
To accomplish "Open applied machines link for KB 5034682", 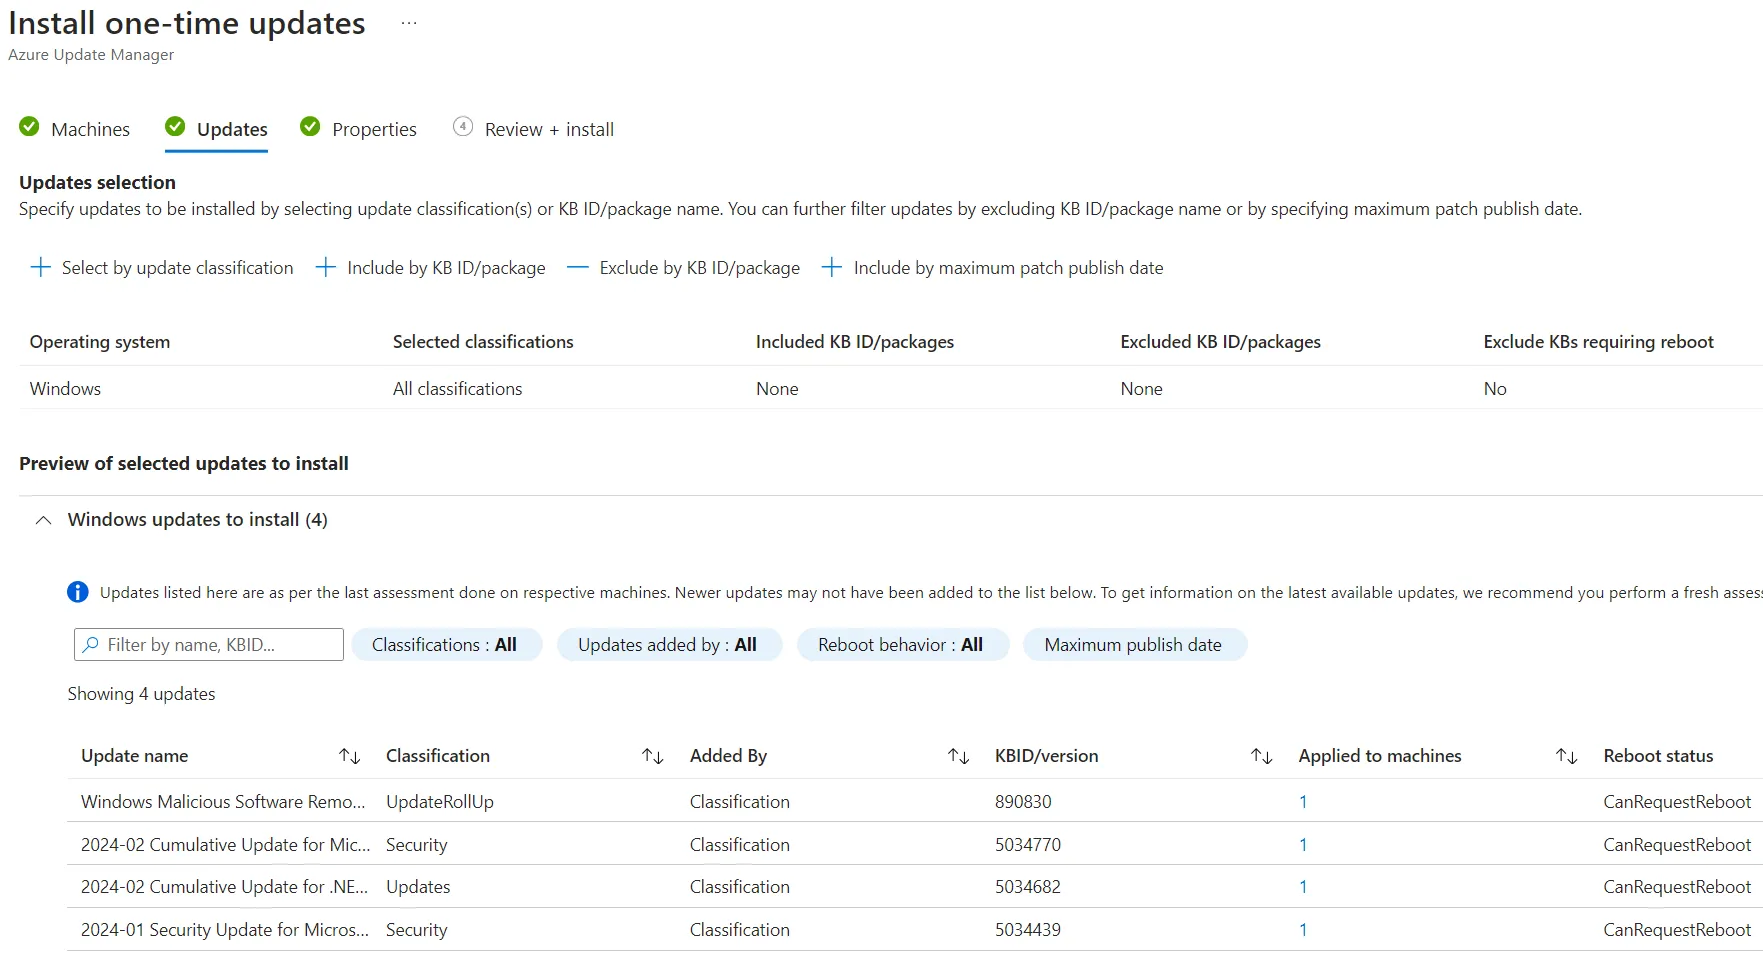I will [1303, 887].
